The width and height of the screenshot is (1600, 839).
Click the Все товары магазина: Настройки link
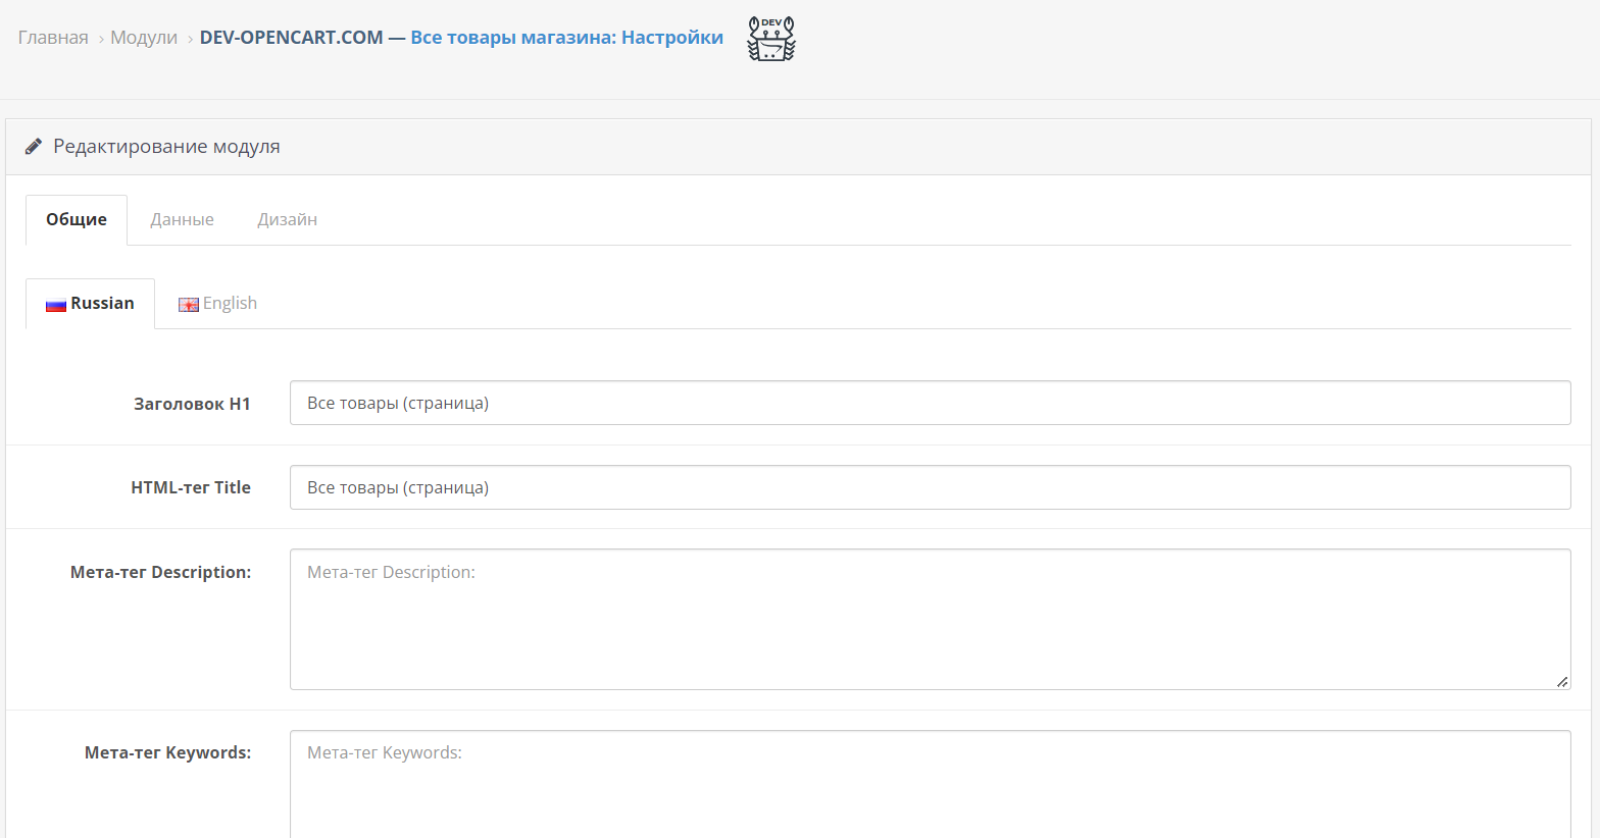[567, 38]
